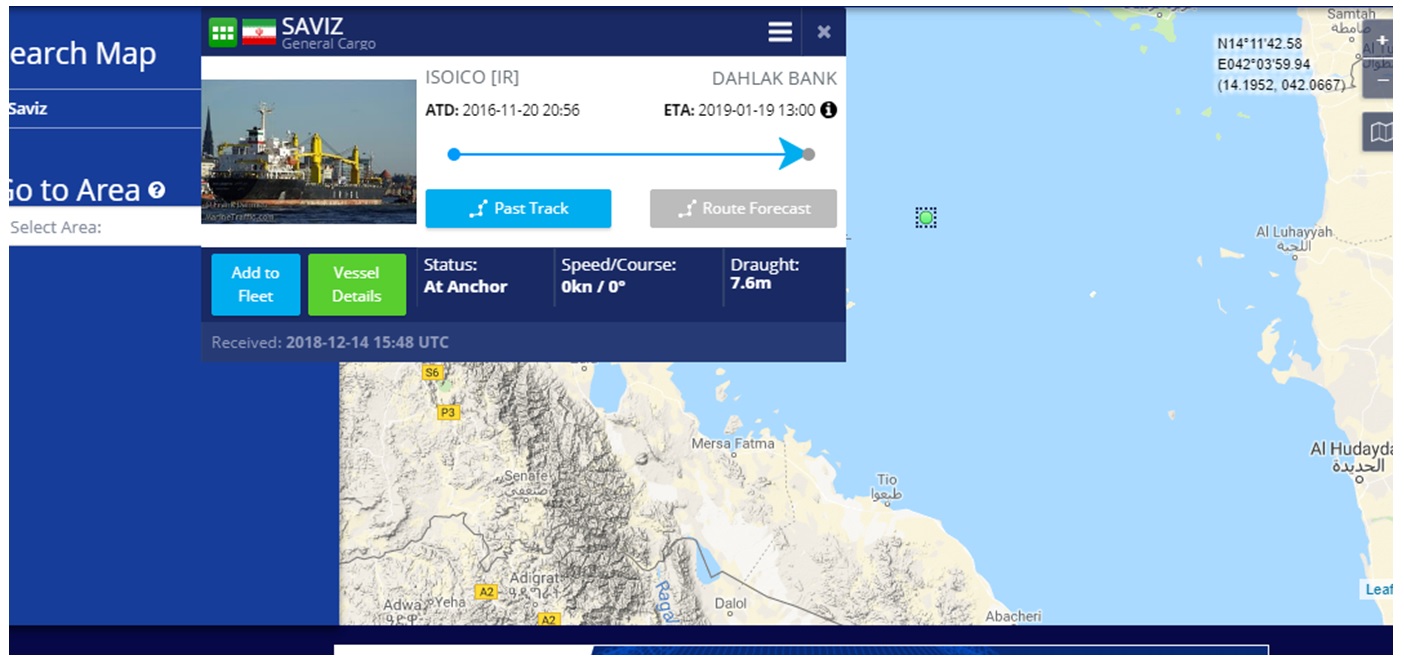Viewport: 1404px width, 667px height.
Task: Click the At Anchor status text
Action: (x=465, y=287)
